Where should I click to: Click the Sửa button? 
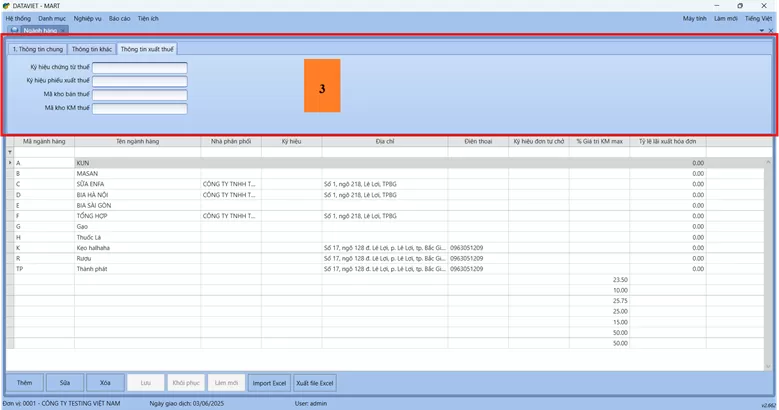pyautogui.click(x=65, y=383)
